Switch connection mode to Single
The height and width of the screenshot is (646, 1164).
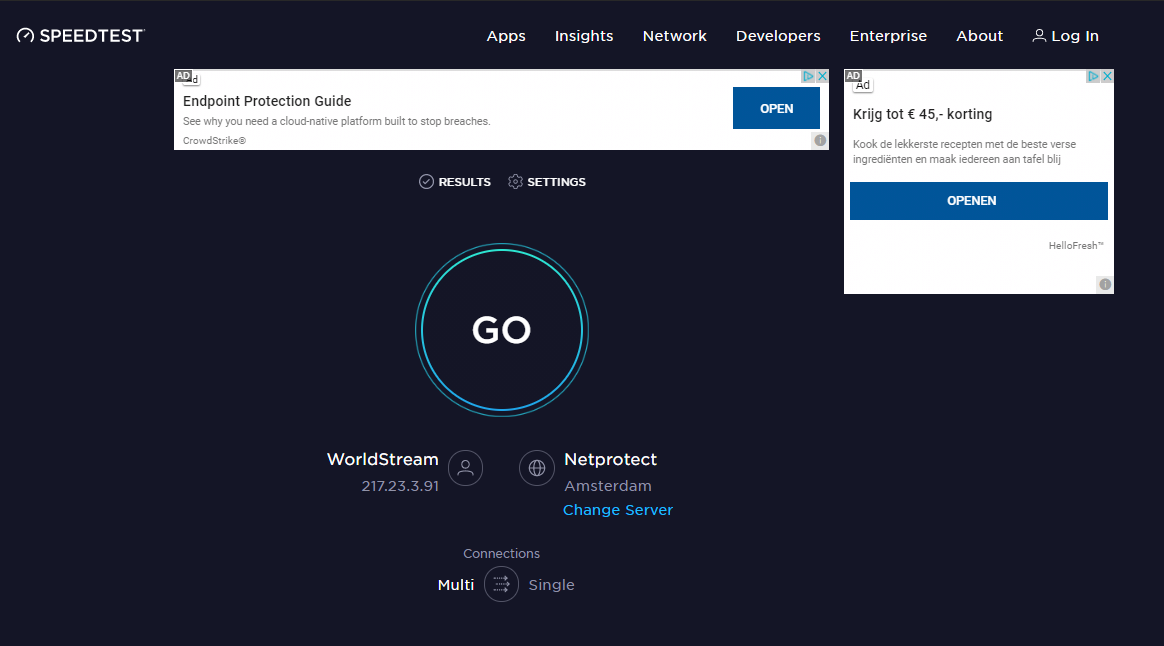(x=551, y=584)
